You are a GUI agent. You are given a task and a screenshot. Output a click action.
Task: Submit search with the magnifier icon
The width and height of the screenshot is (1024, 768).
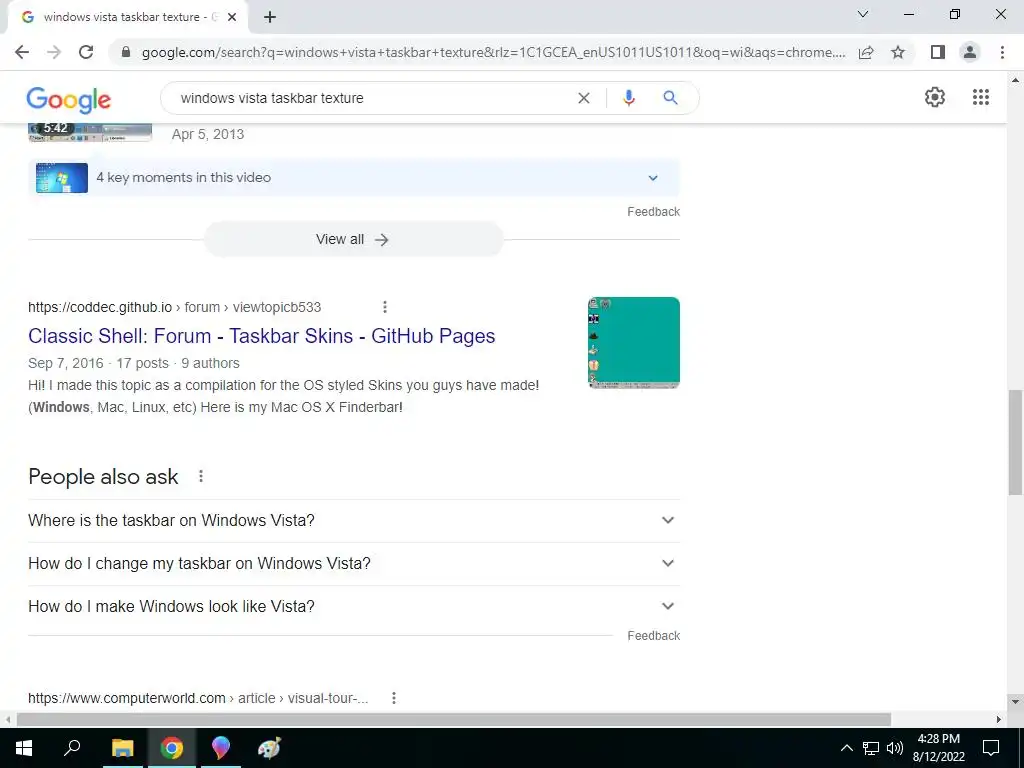tap(670, 98)
